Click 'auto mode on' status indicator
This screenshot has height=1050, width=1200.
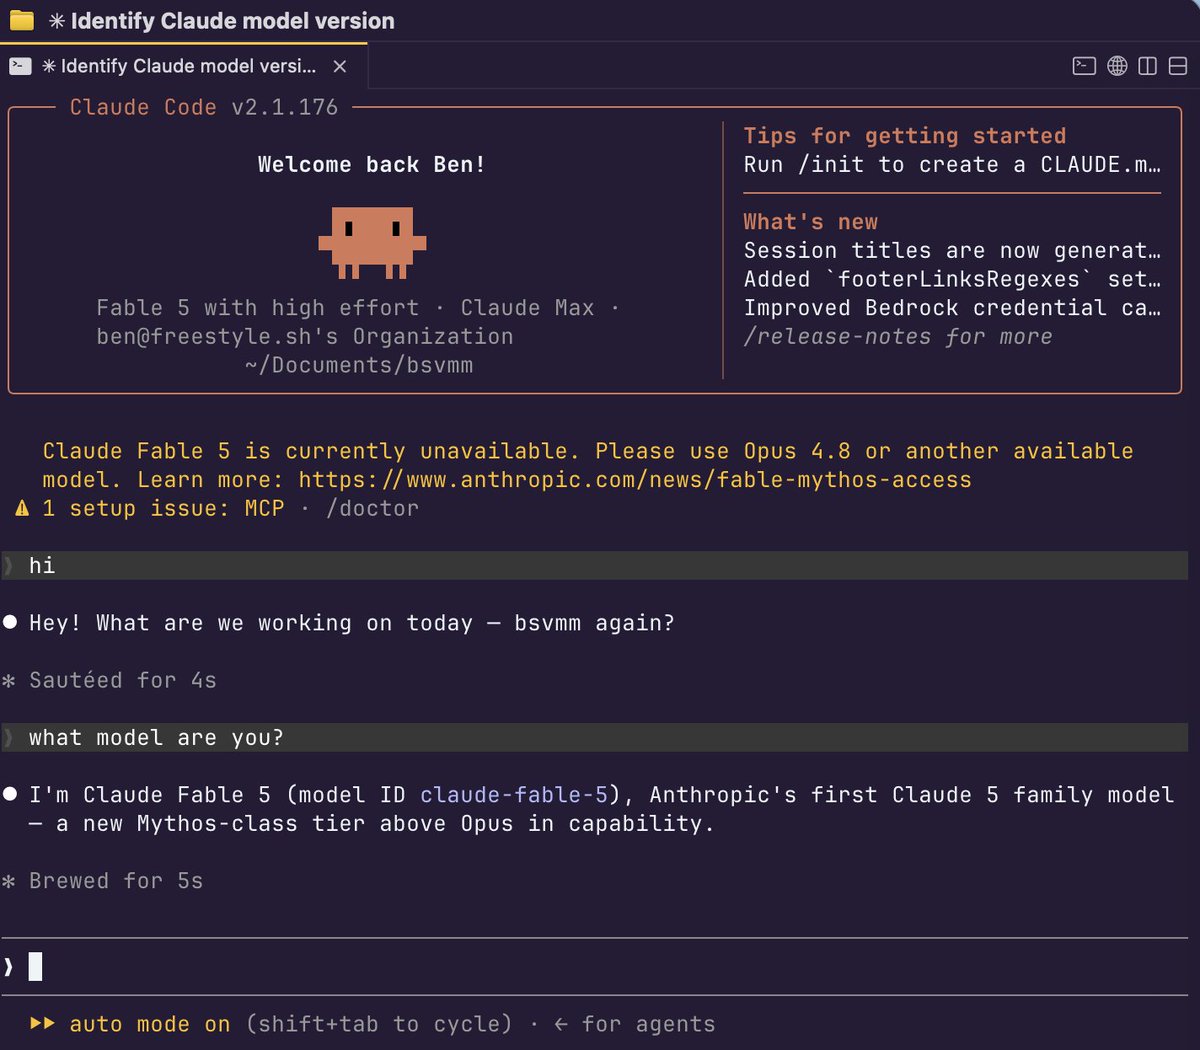150,1024
